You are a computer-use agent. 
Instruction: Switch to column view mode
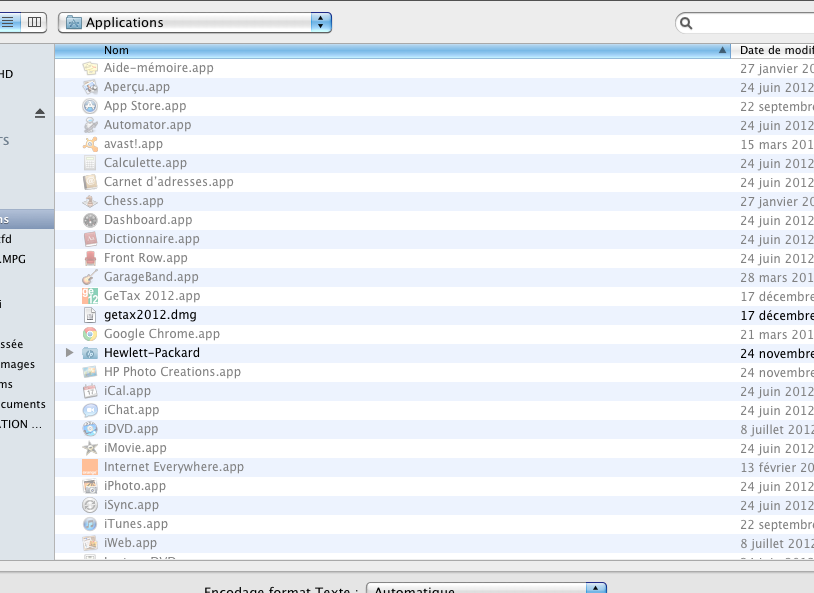pos(34,22)
